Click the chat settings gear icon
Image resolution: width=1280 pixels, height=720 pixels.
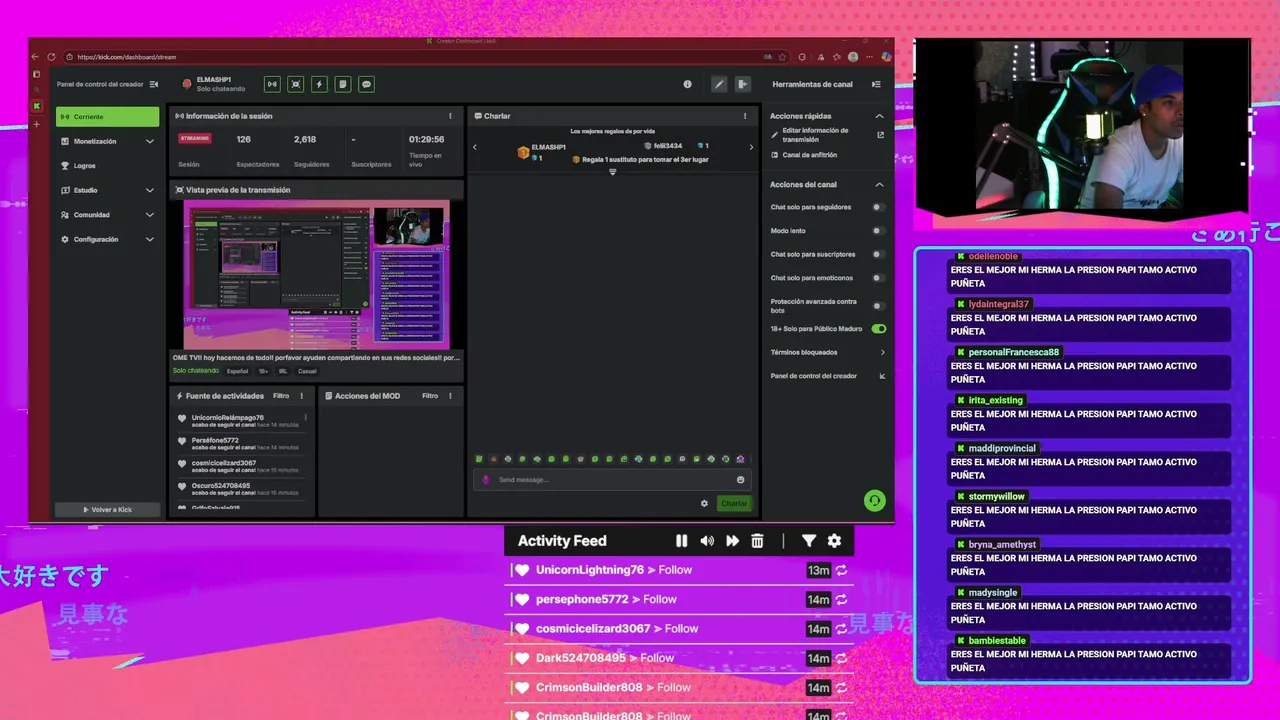[704, 503]
